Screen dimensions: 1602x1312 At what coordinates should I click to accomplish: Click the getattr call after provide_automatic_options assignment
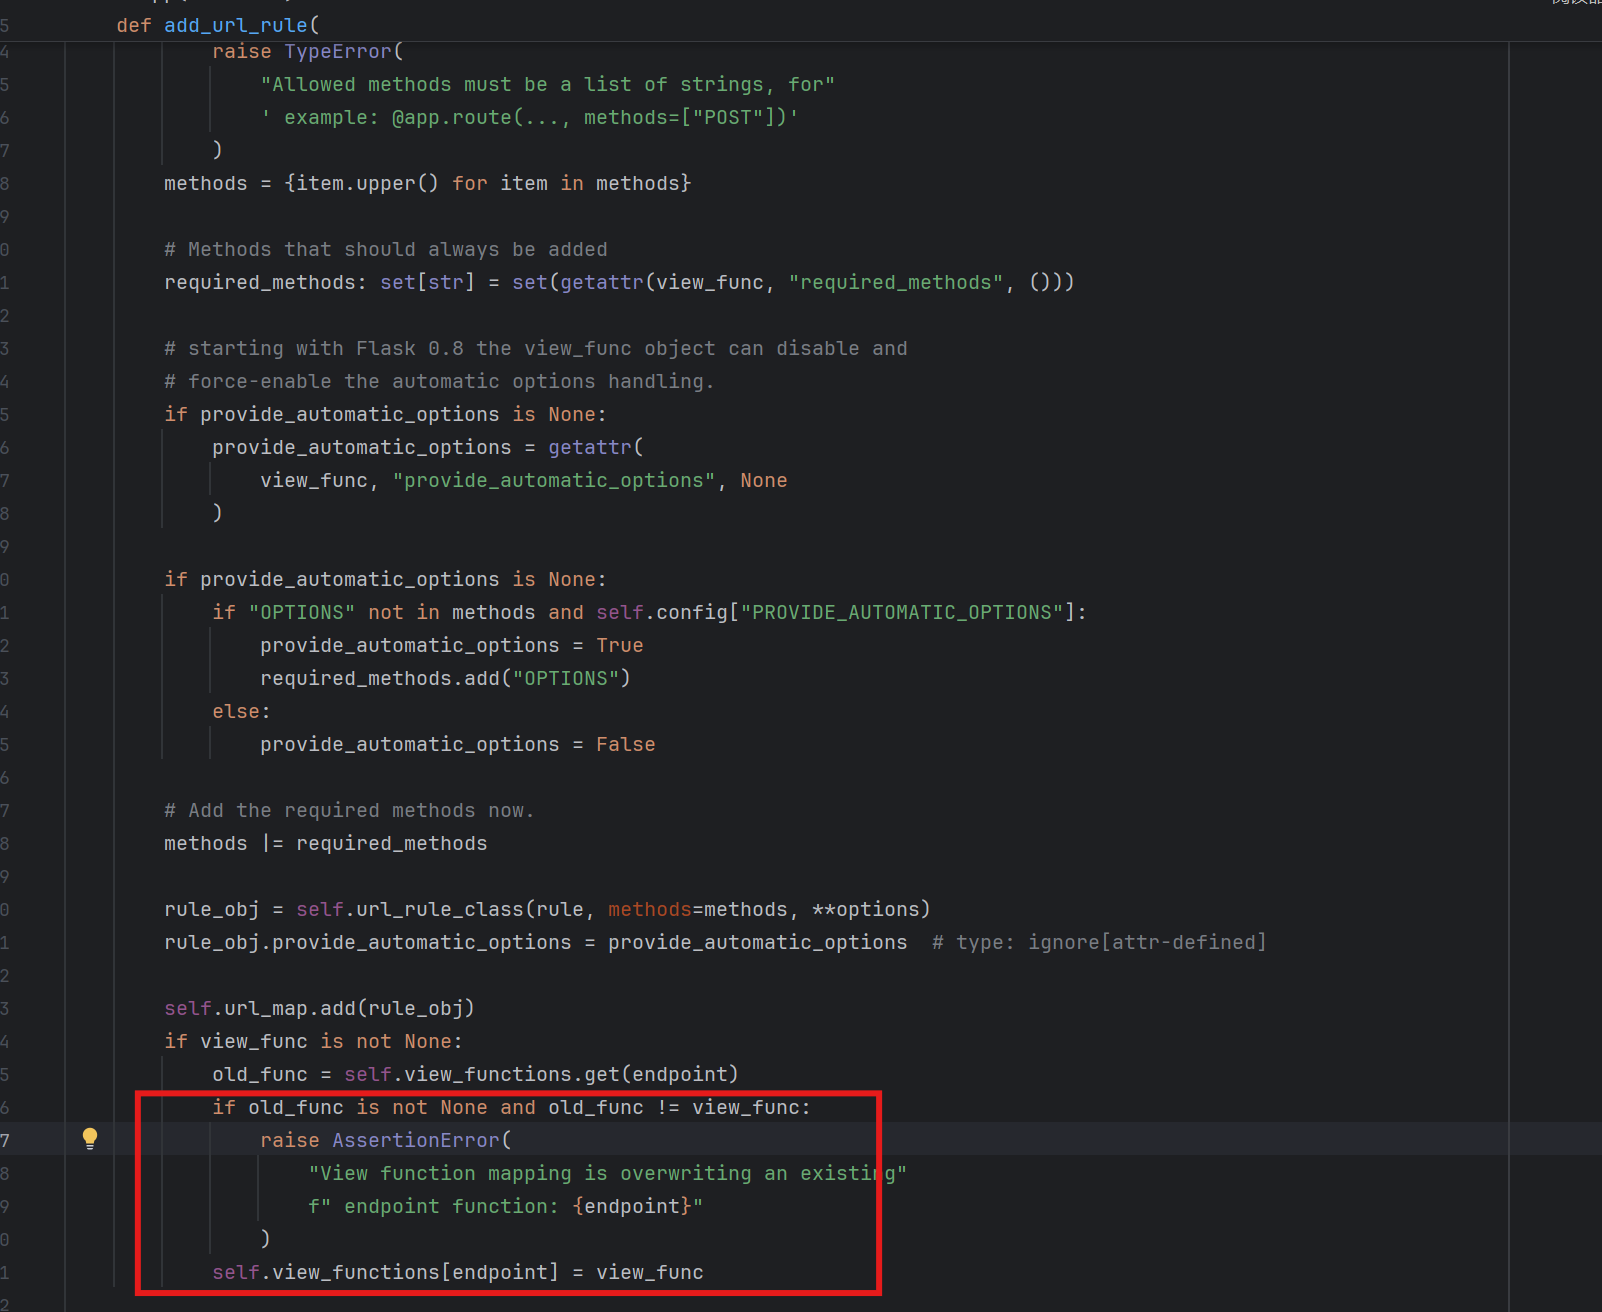pyautogui.click(x=589, y=447)
